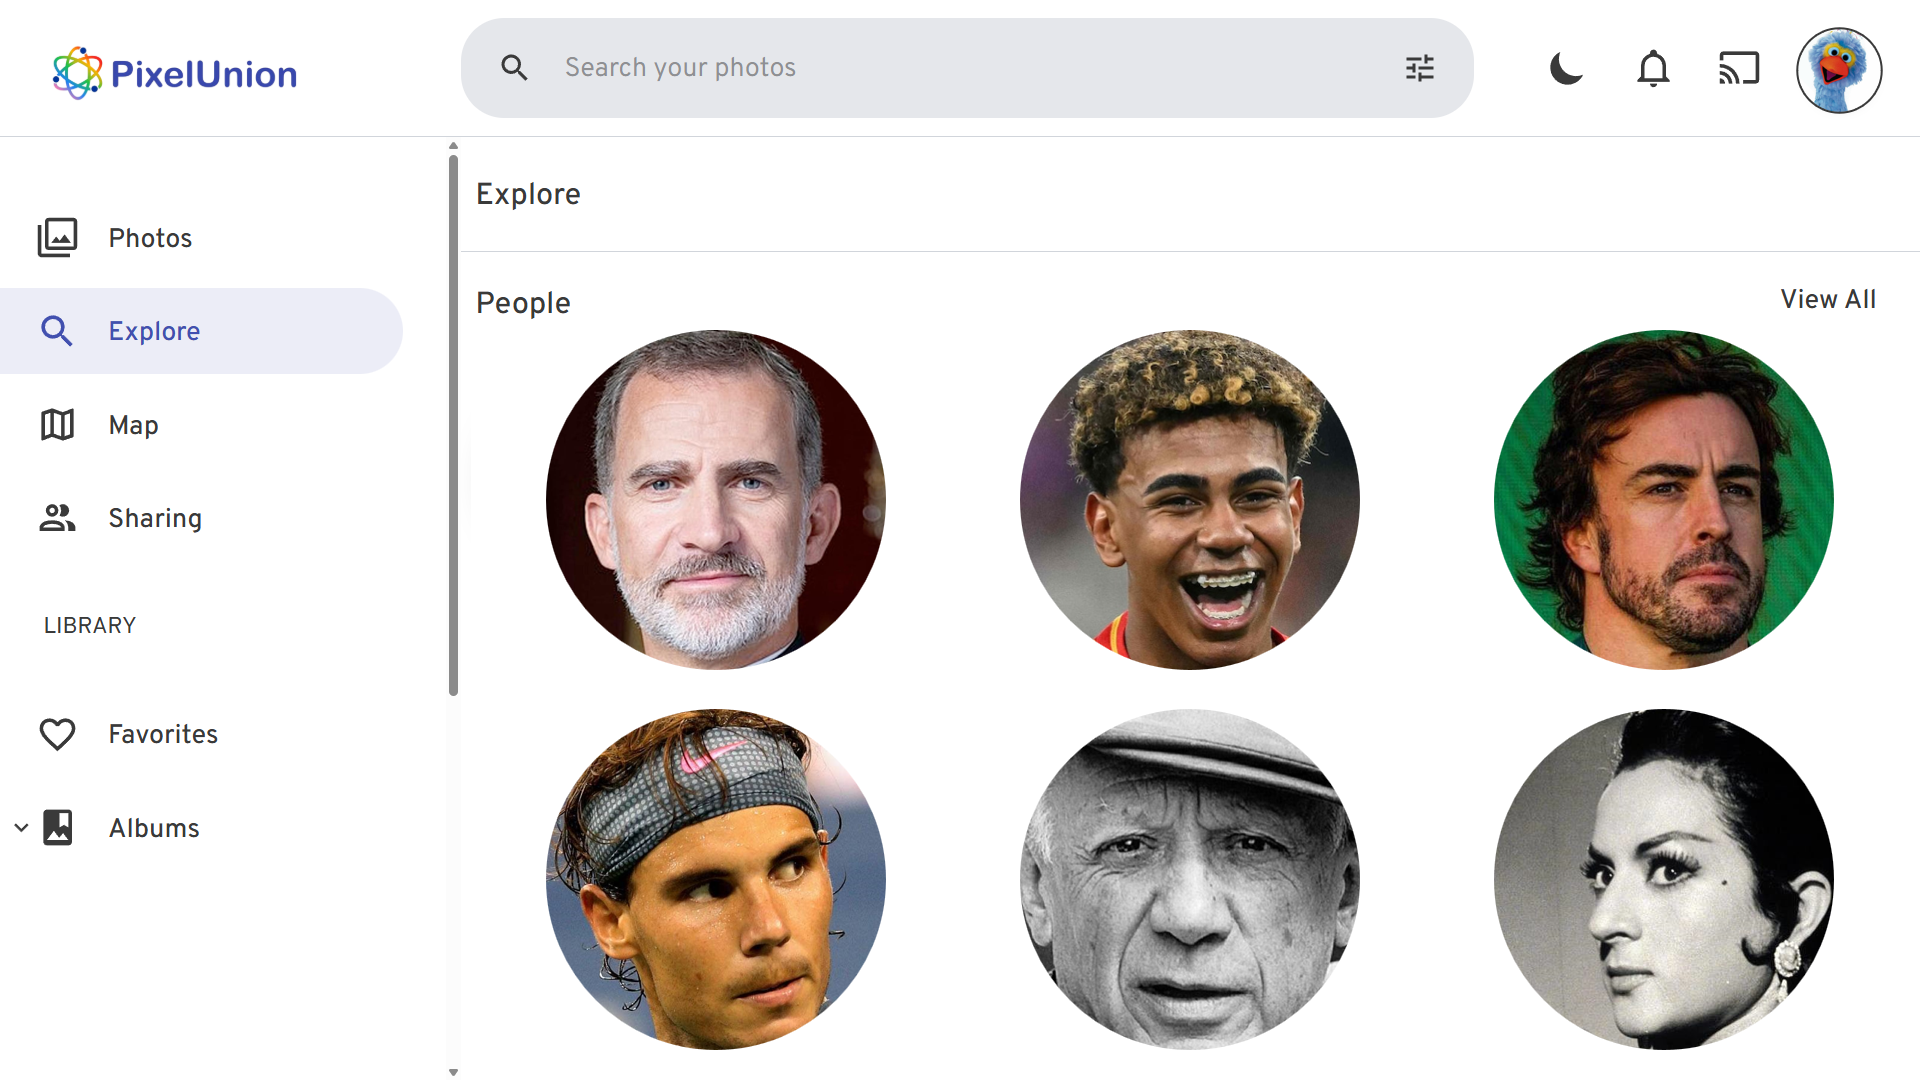Open notifications bell
The height and width of the screenshot is (1080, 1920).
pyautogui.click(x=1653, y=69)
